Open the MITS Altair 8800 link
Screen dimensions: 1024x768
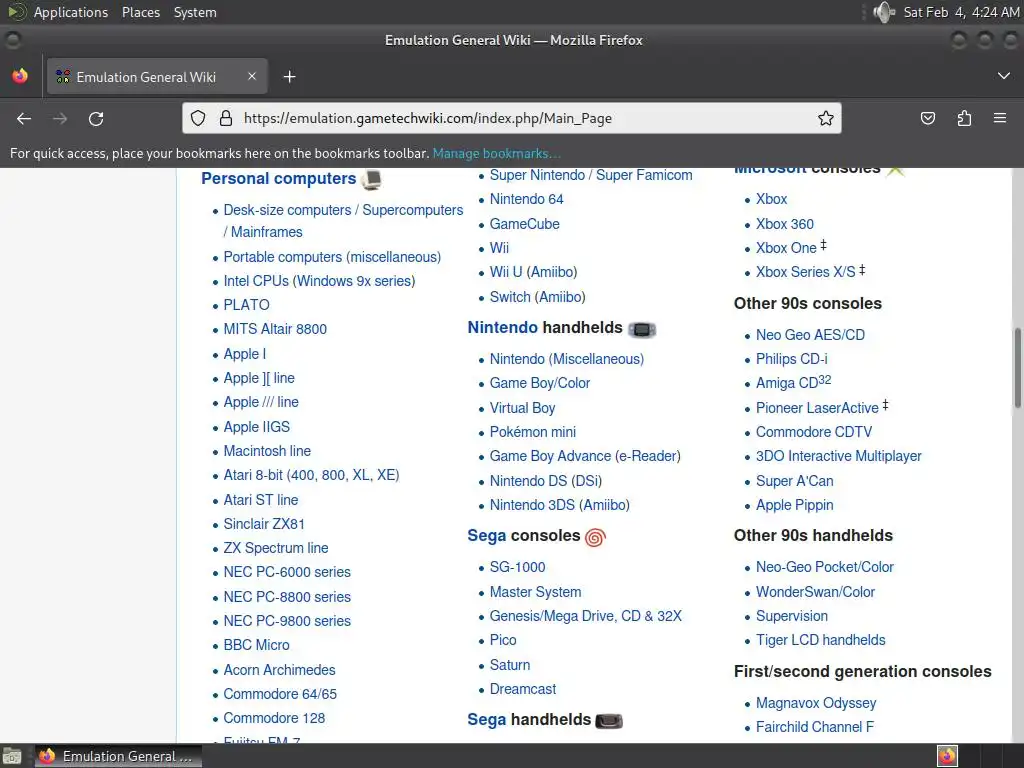click(275, 329)
